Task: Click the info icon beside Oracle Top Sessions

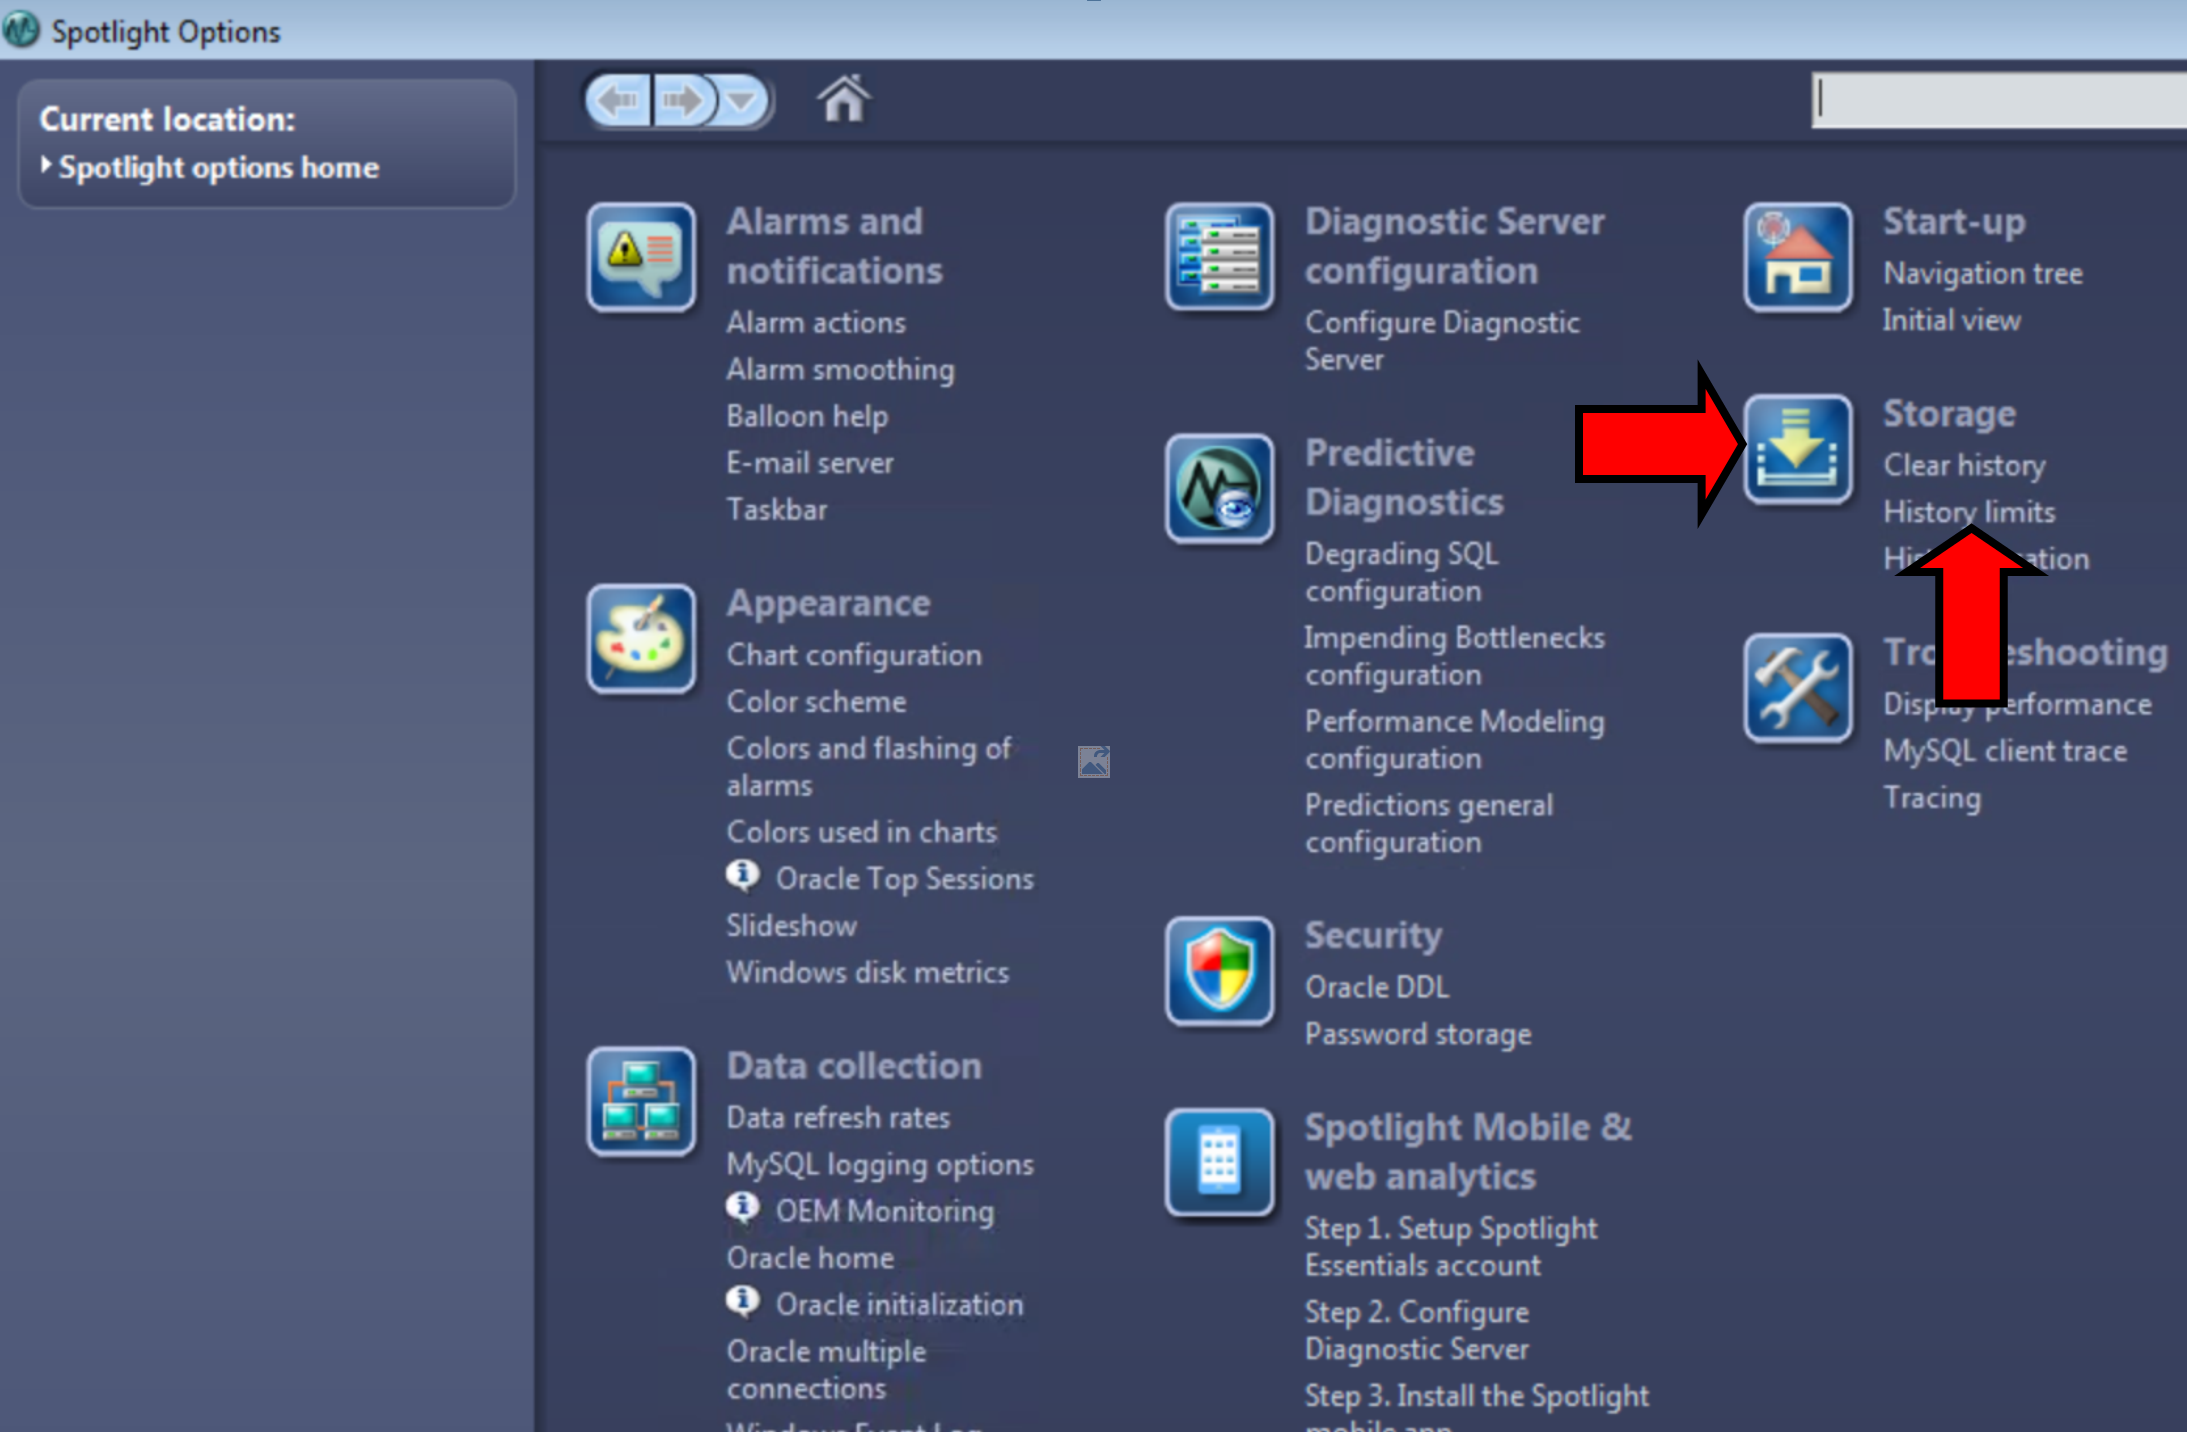Action: pyautogui.click(x=742, y=876)
